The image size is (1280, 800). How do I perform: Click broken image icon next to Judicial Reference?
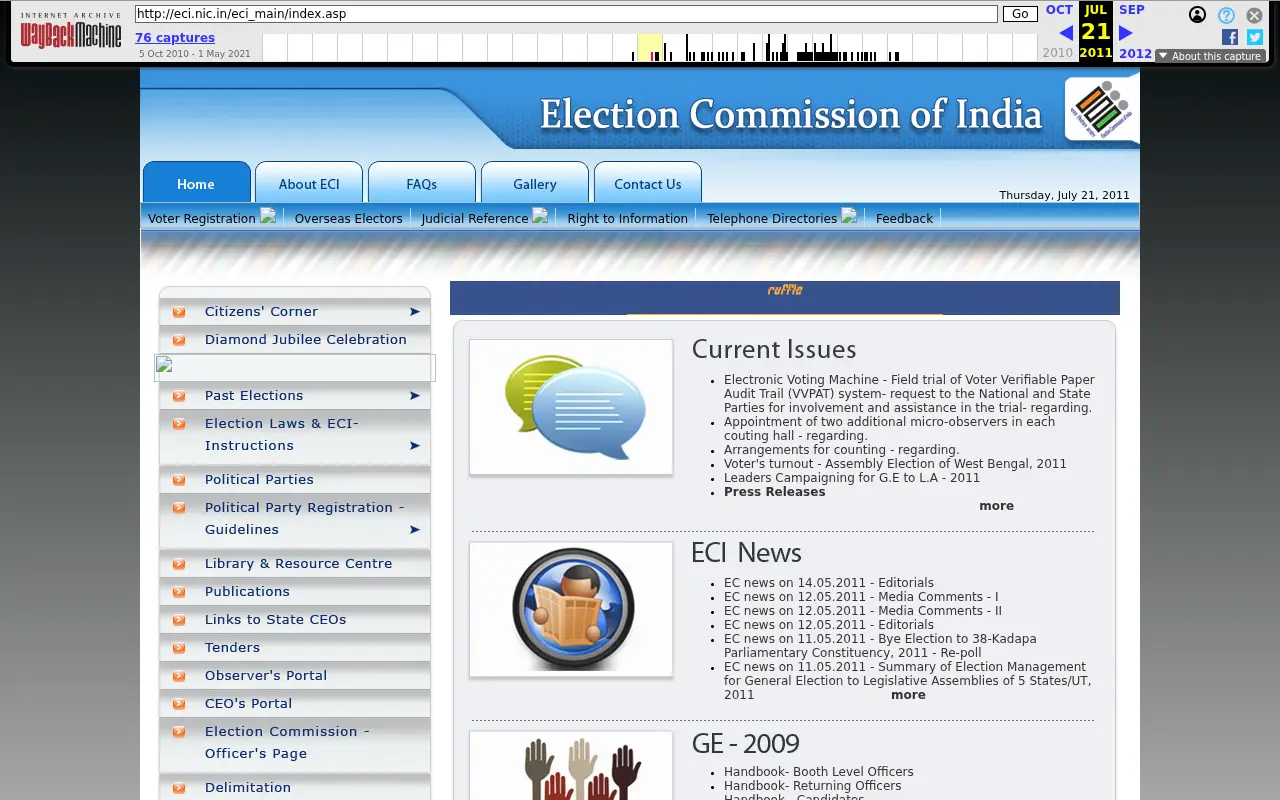[540, 215]
